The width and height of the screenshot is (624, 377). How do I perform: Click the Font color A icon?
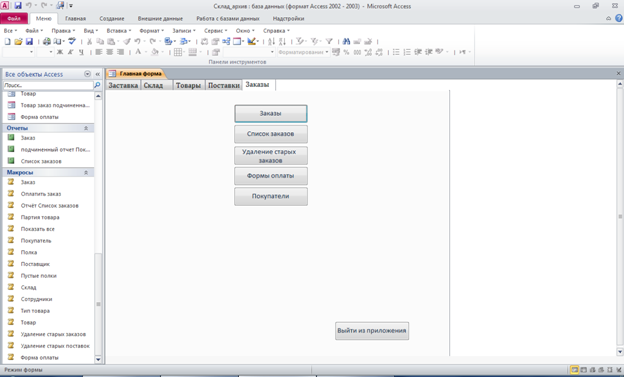pyautogui.click(x=138, y=52)
